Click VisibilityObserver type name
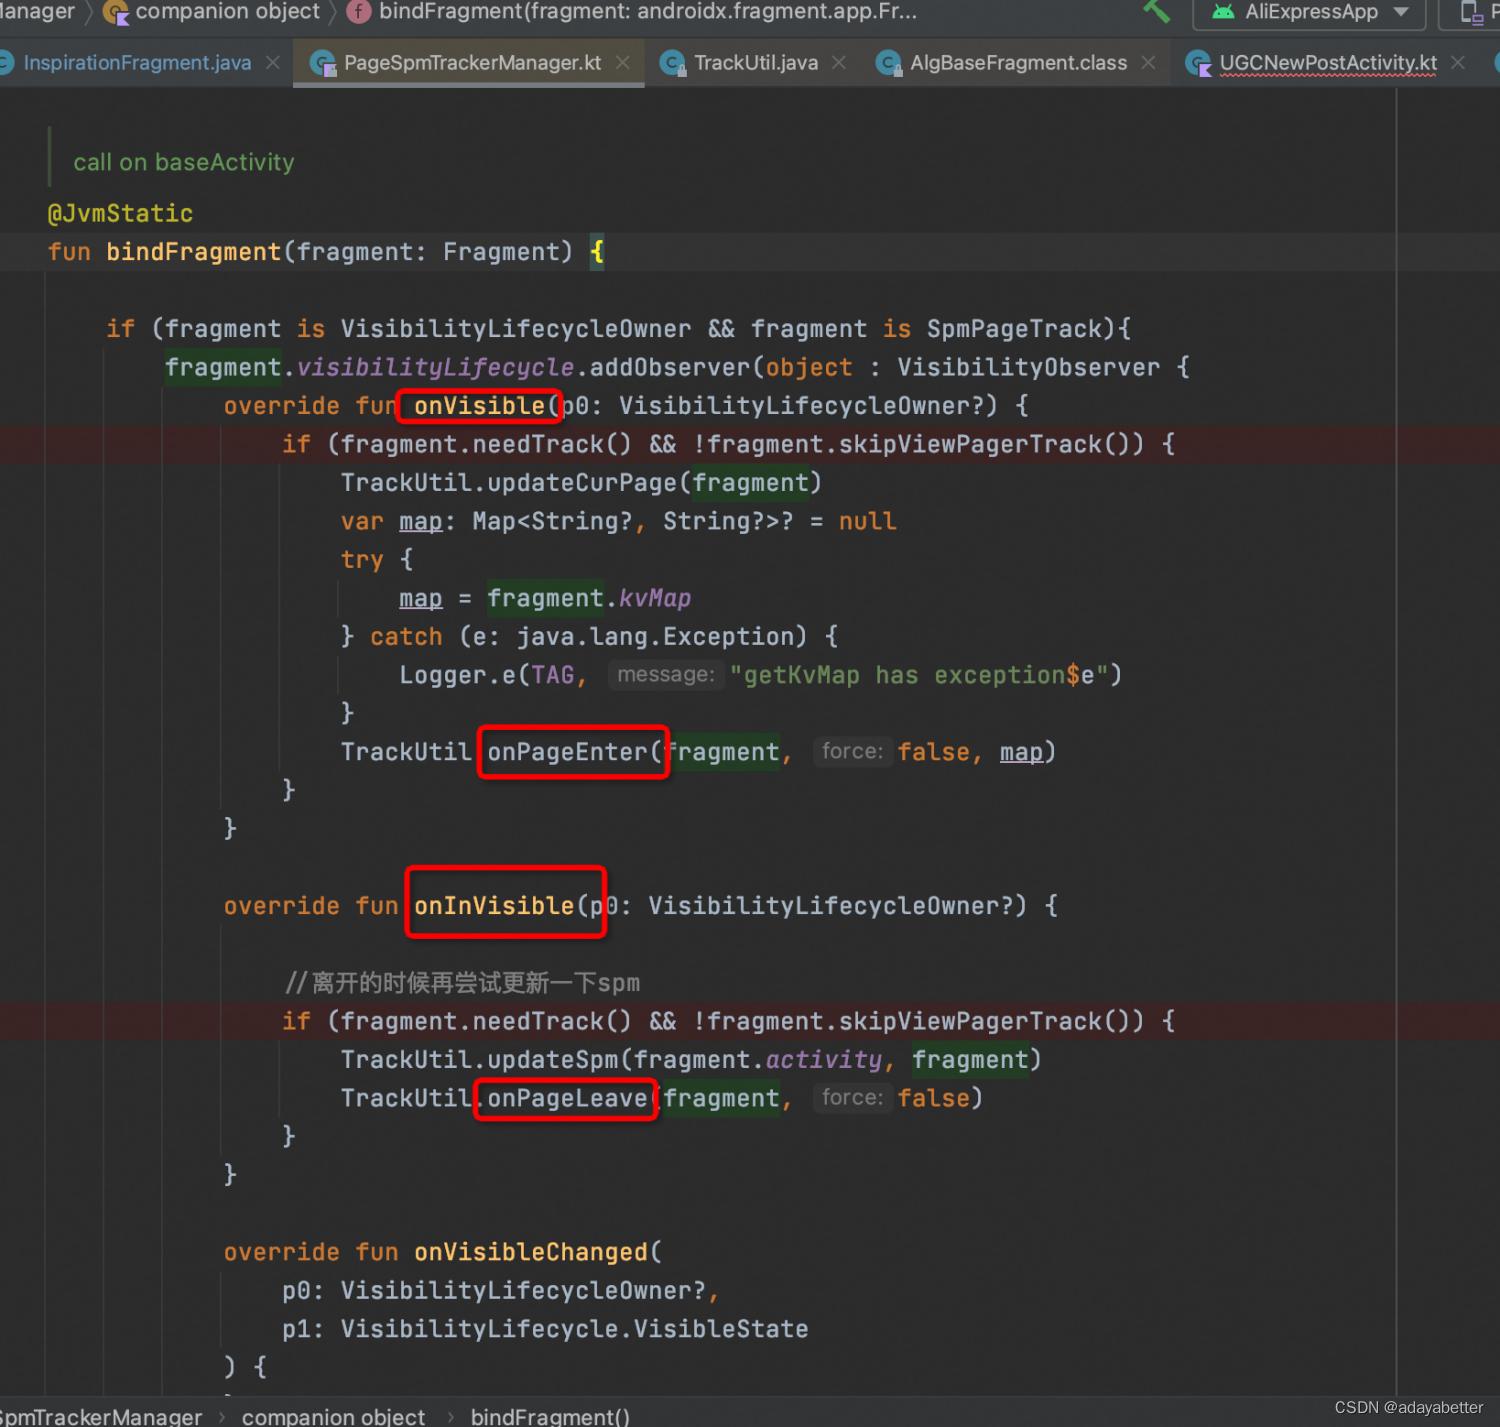Viewport: 1500px width, 1427px height. pos(1028,368)
